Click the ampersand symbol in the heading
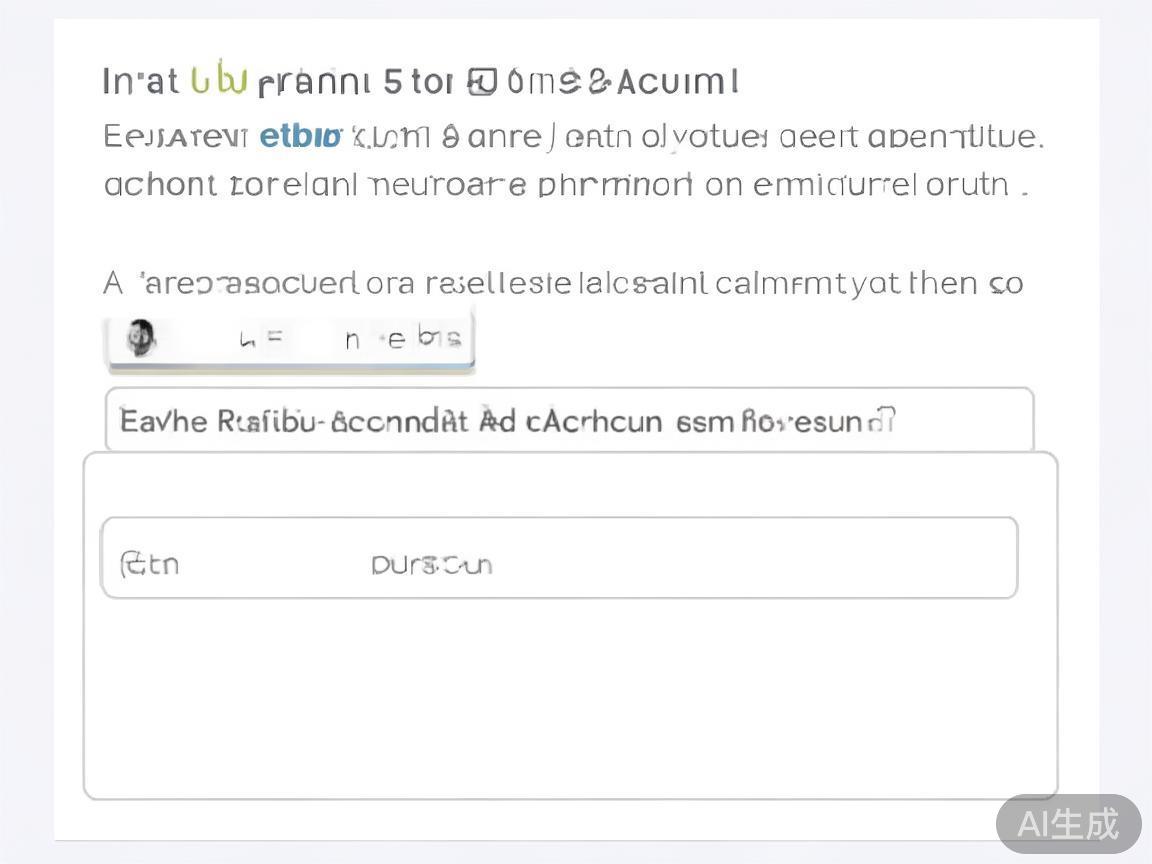 click(599, 82)
